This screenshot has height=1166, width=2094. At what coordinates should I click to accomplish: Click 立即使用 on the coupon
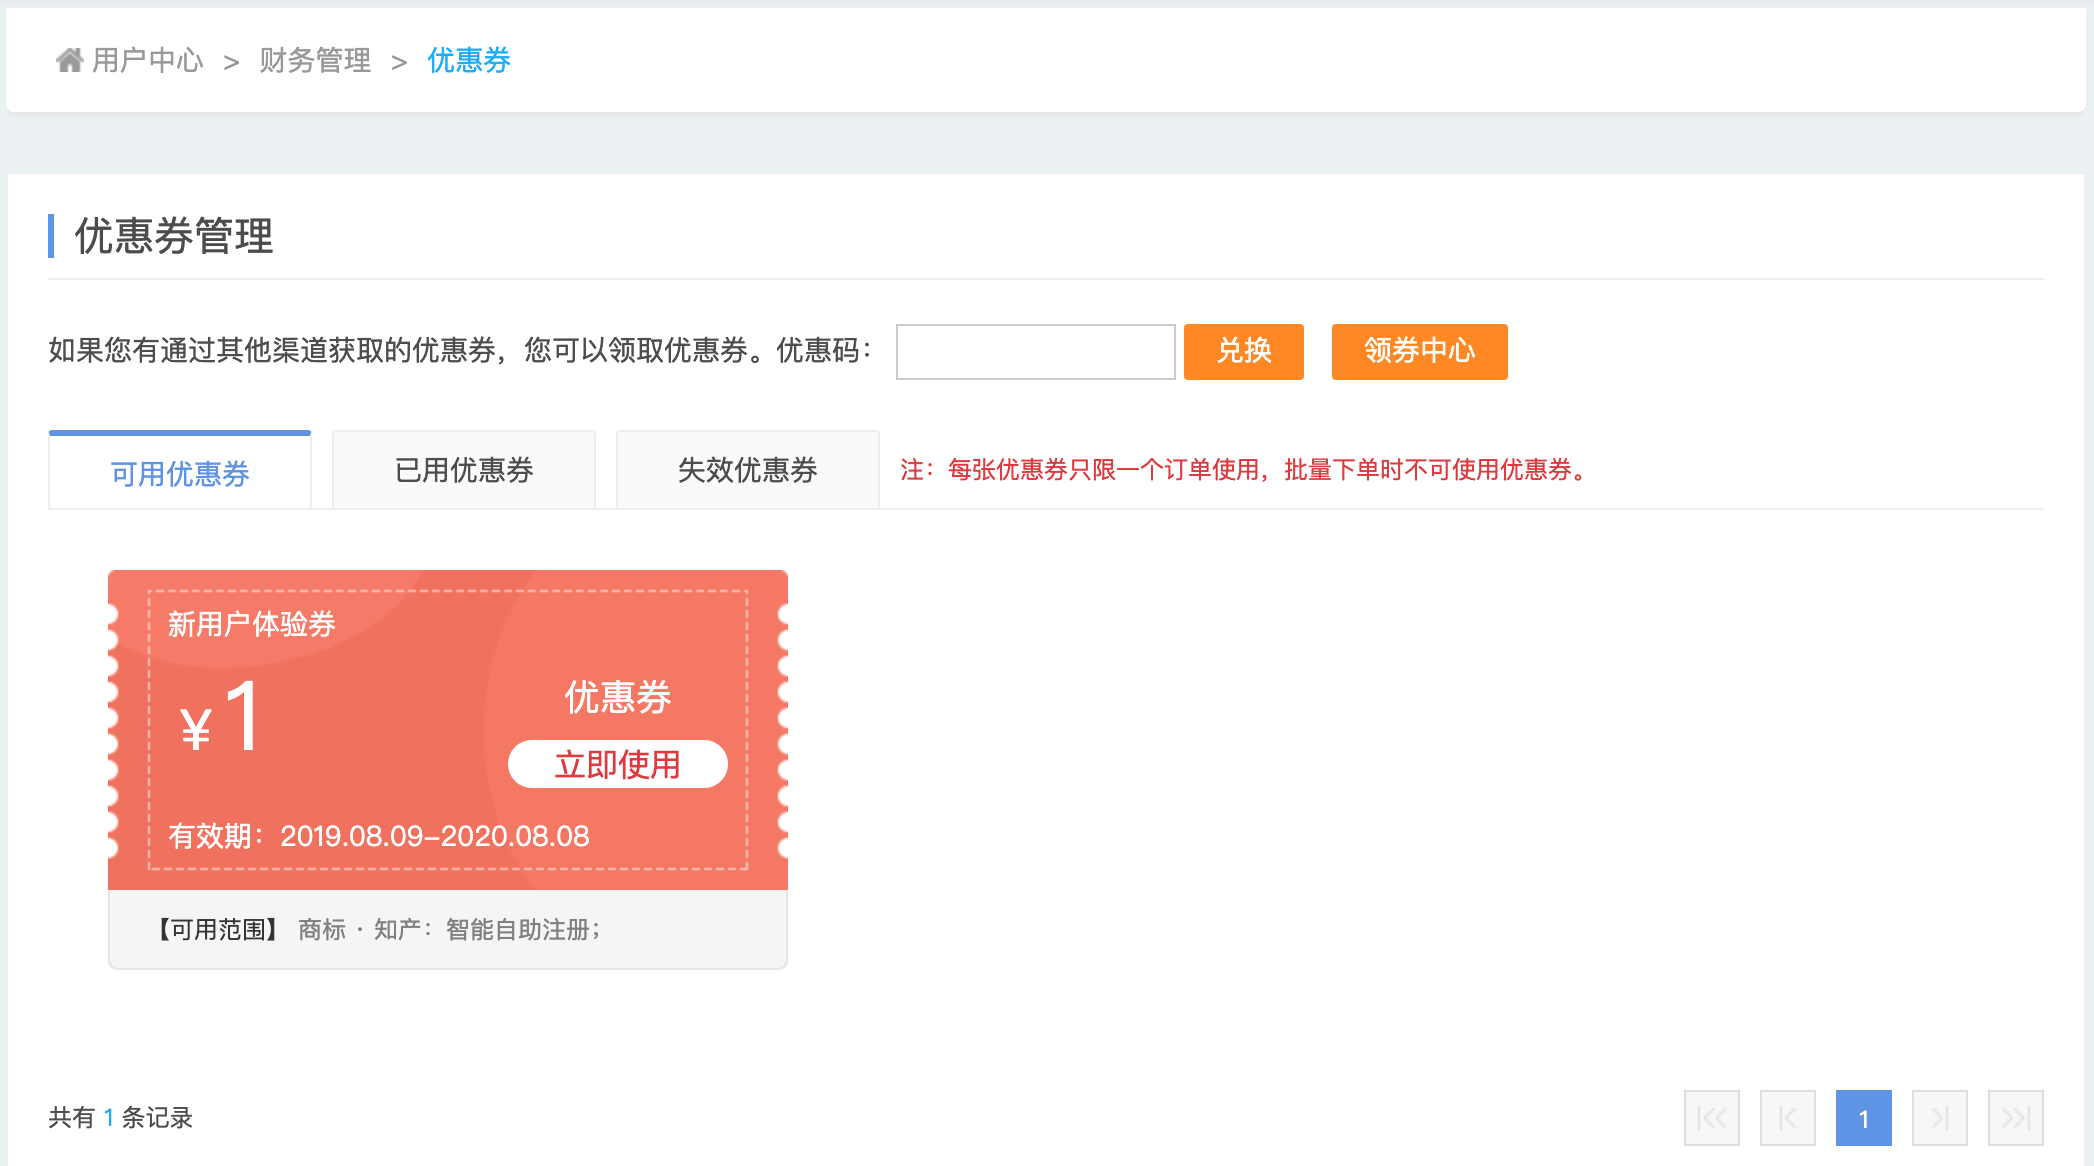point(617,764)
